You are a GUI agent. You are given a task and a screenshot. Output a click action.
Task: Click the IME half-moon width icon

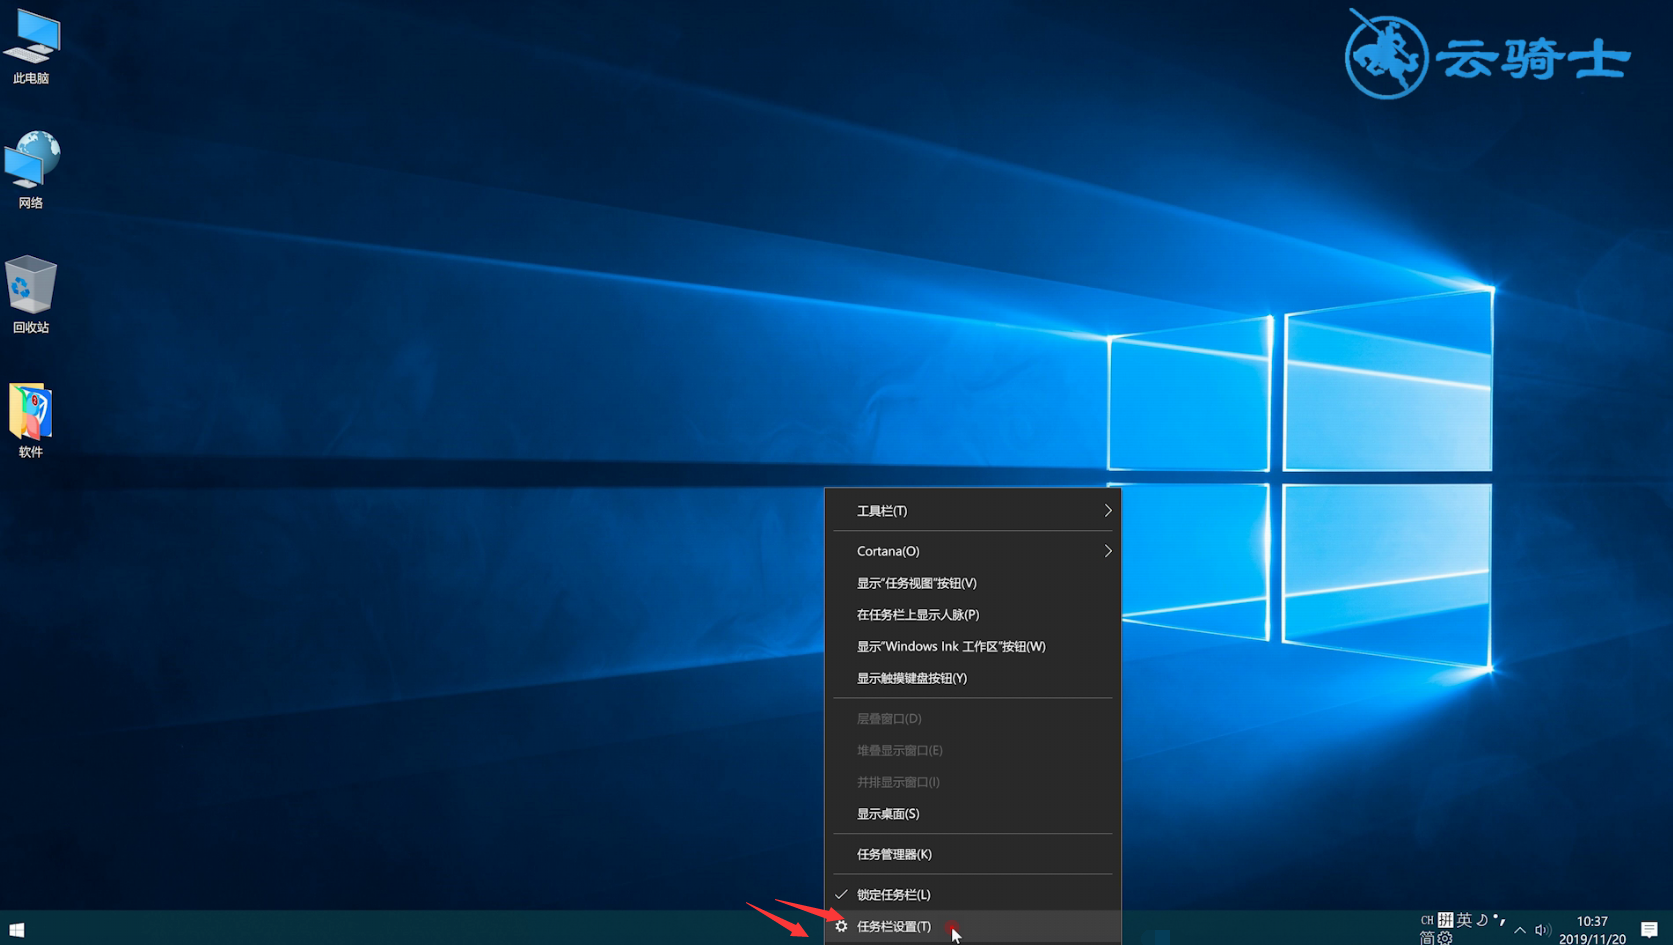1482,920
